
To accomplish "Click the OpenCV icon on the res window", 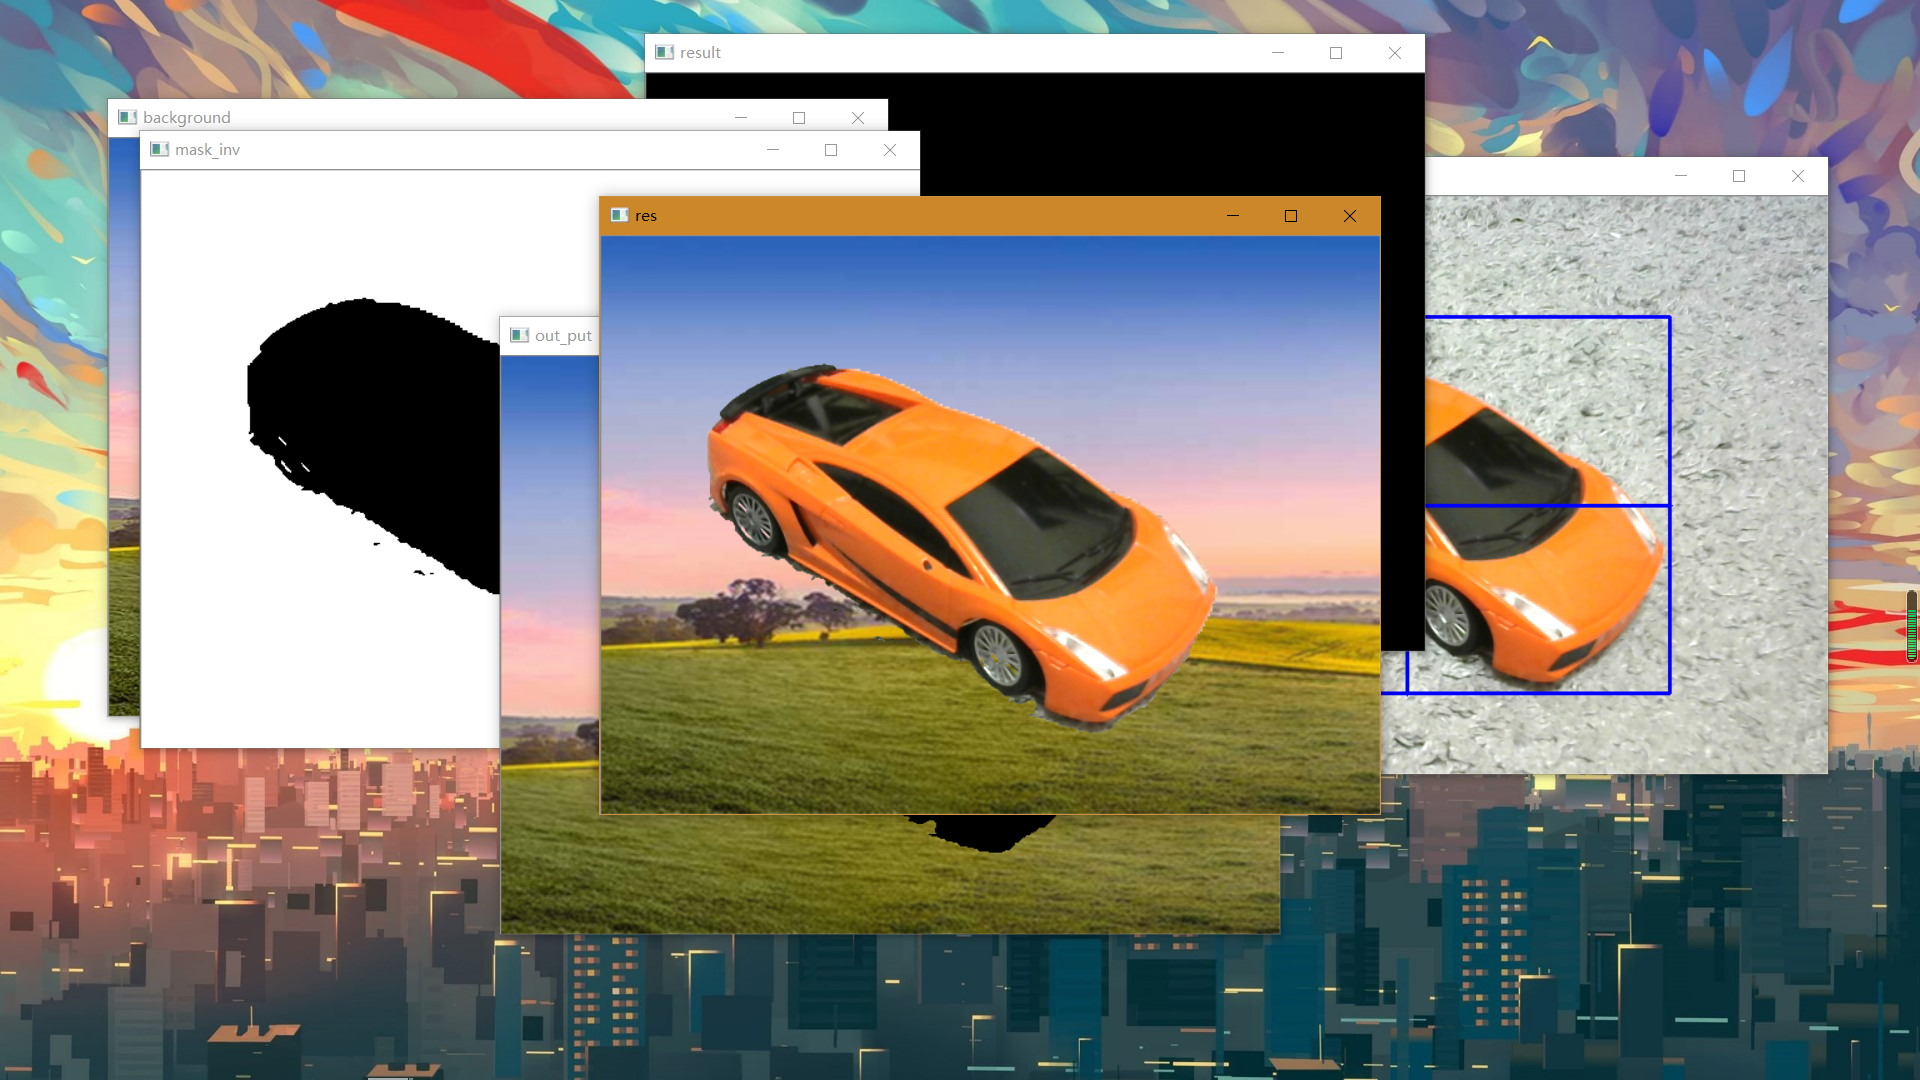I will pos(618,215).
